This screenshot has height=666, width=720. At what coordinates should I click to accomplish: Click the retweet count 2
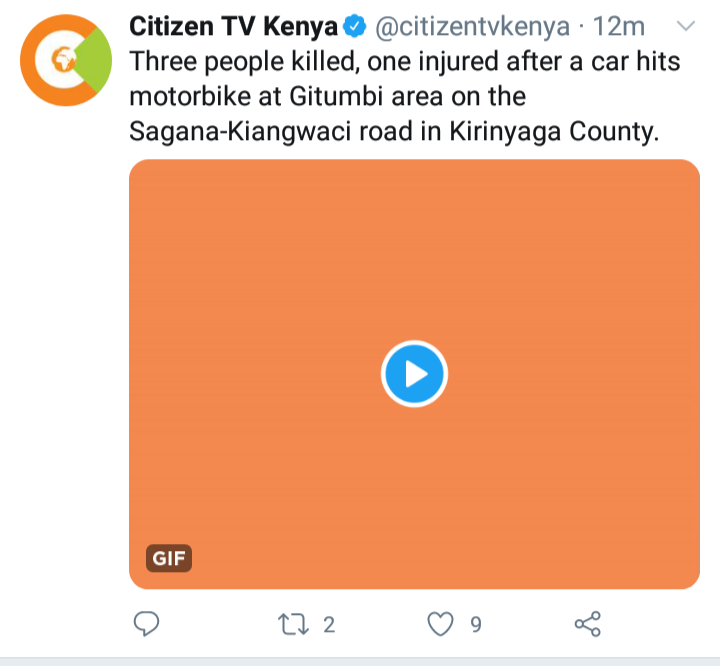329,625
